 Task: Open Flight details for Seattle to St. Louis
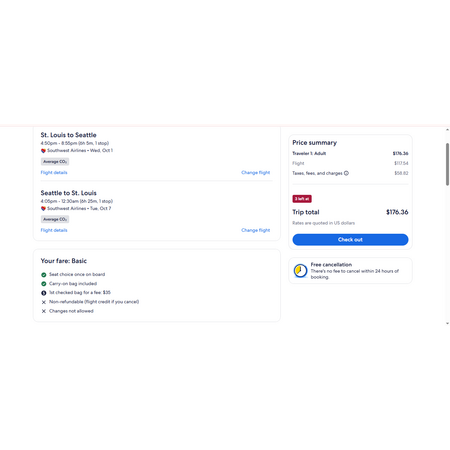(x=54, y=230)
